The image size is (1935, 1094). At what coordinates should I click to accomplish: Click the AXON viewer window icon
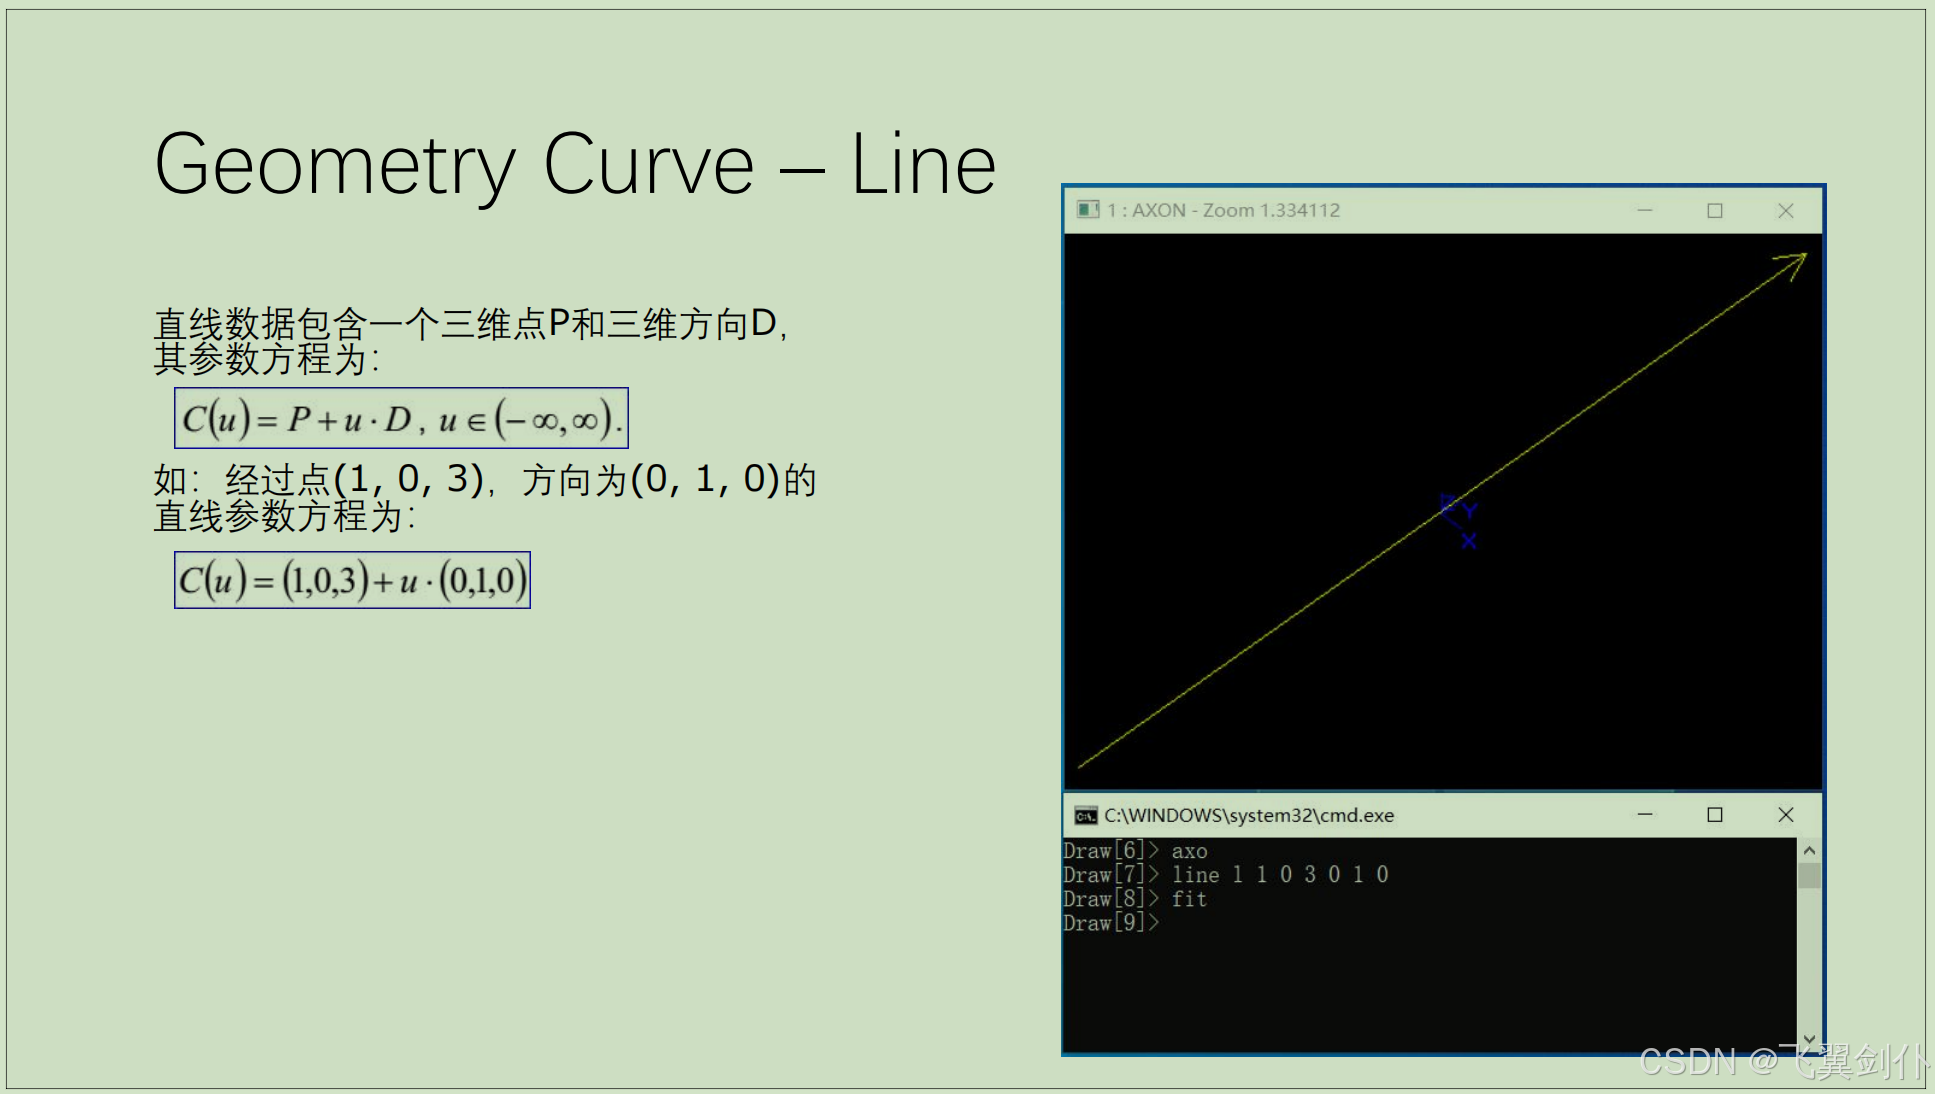[1087, 210]
